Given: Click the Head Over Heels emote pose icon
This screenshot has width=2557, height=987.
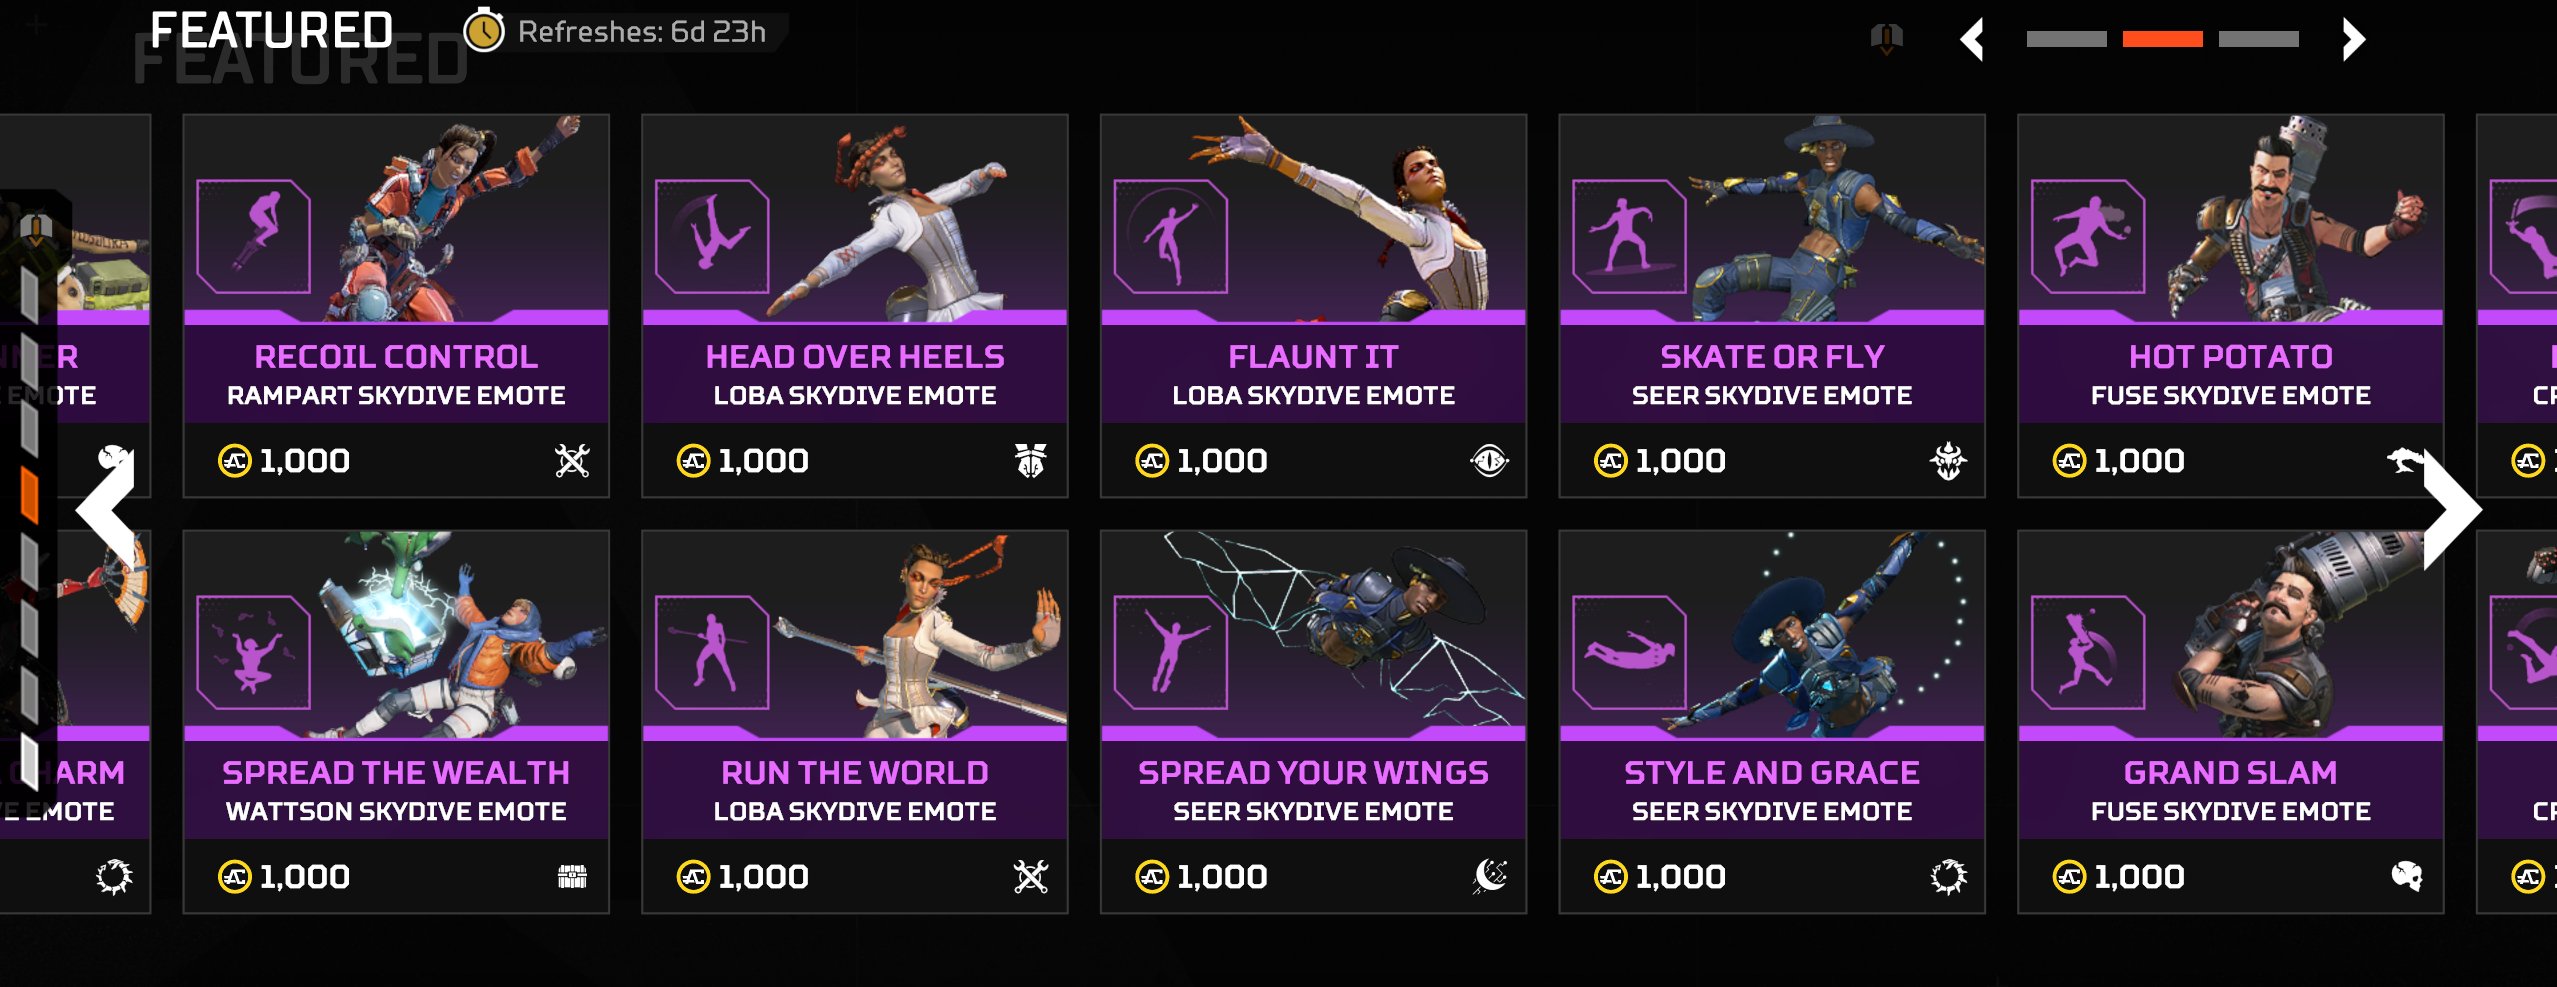Looking at the screenshot, I should 711,237.
